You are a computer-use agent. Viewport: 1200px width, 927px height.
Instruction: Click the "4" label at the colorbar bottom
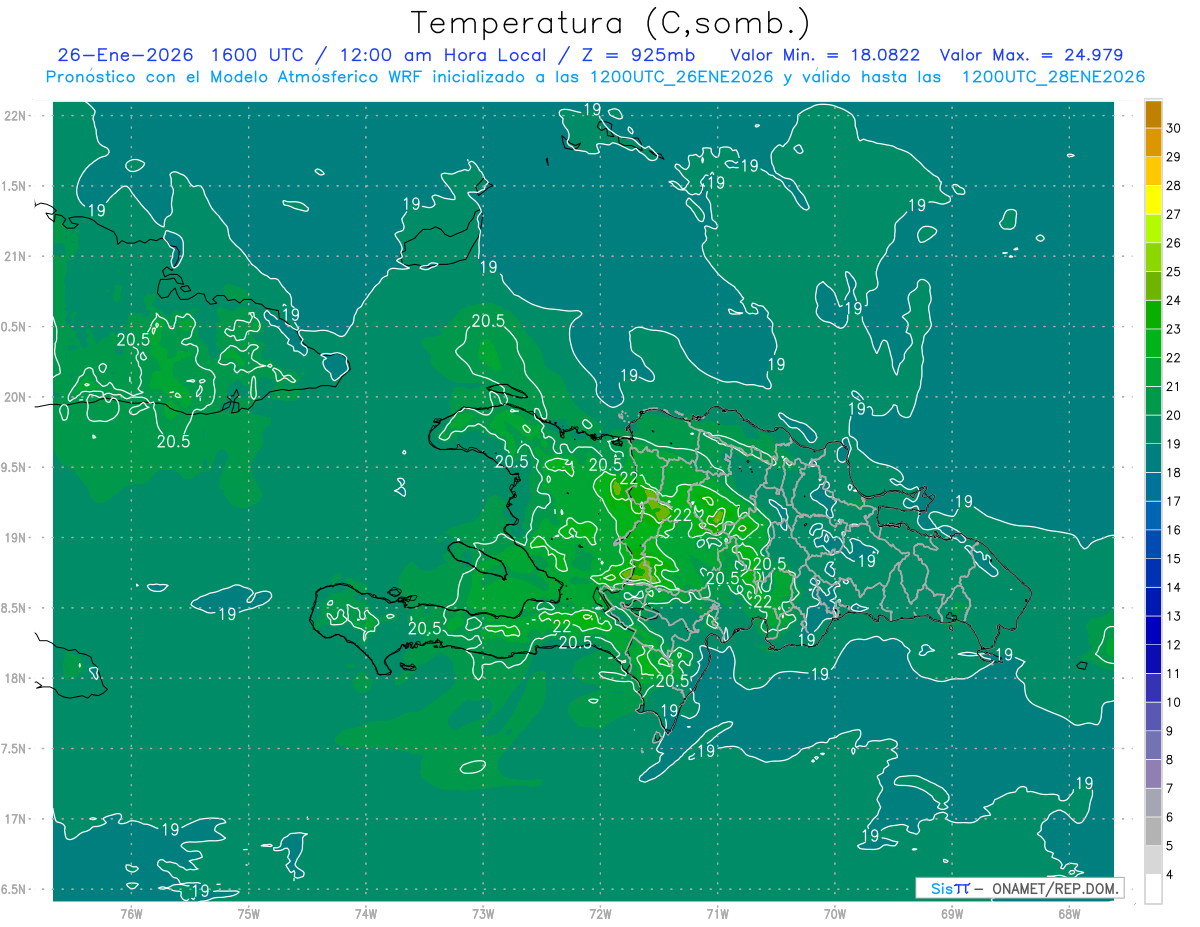[1170, 876]
